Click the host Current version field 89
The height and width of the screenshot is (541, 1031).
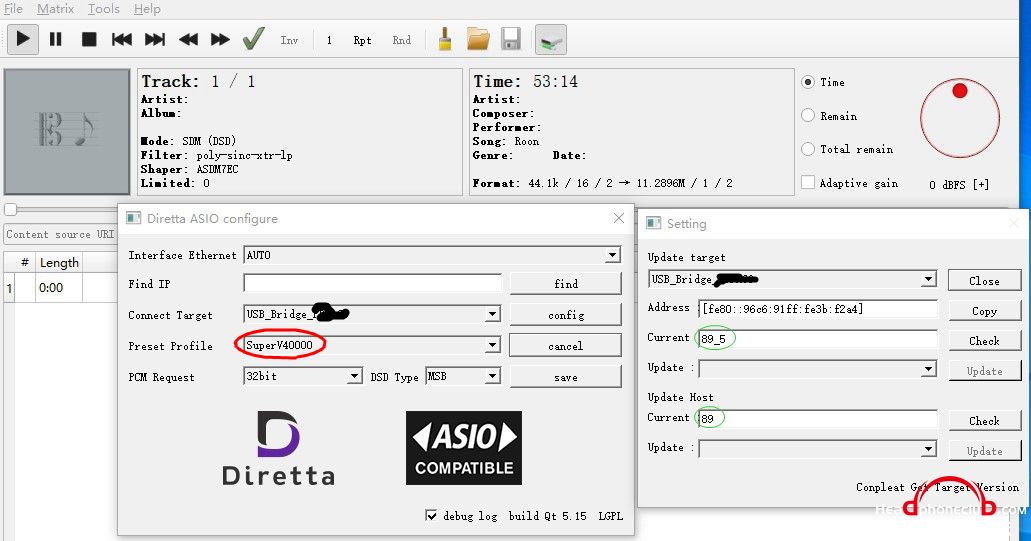pos(818,418)
